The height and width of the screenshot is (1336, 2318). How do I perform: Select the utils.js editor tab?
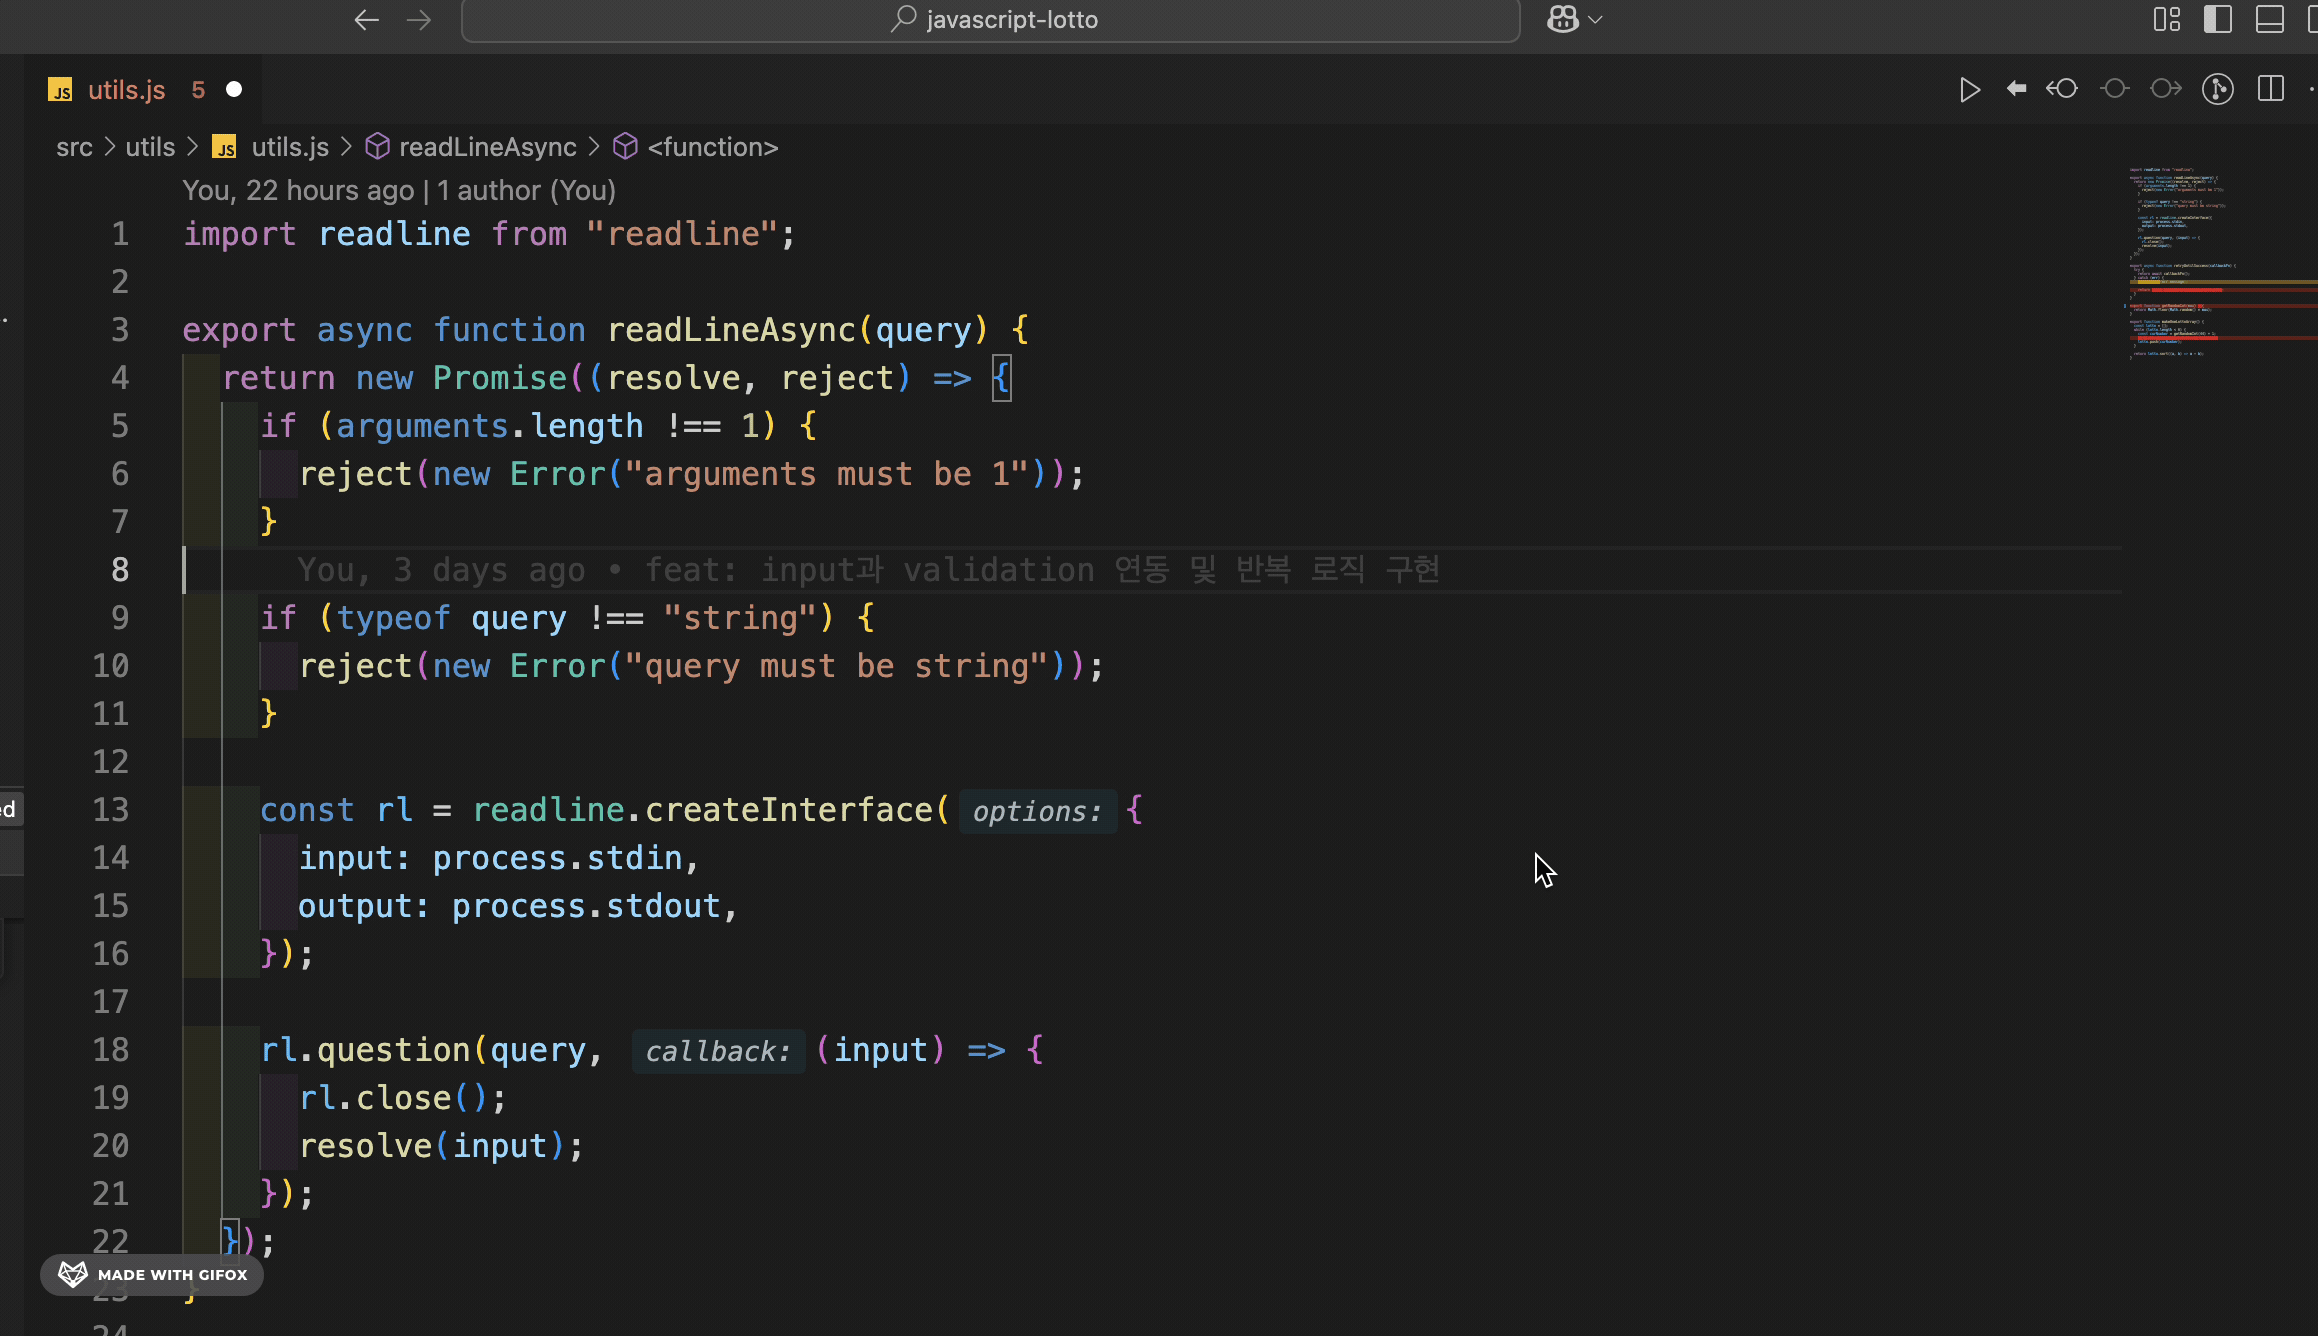pyautogui.click(x=145, y=90)
